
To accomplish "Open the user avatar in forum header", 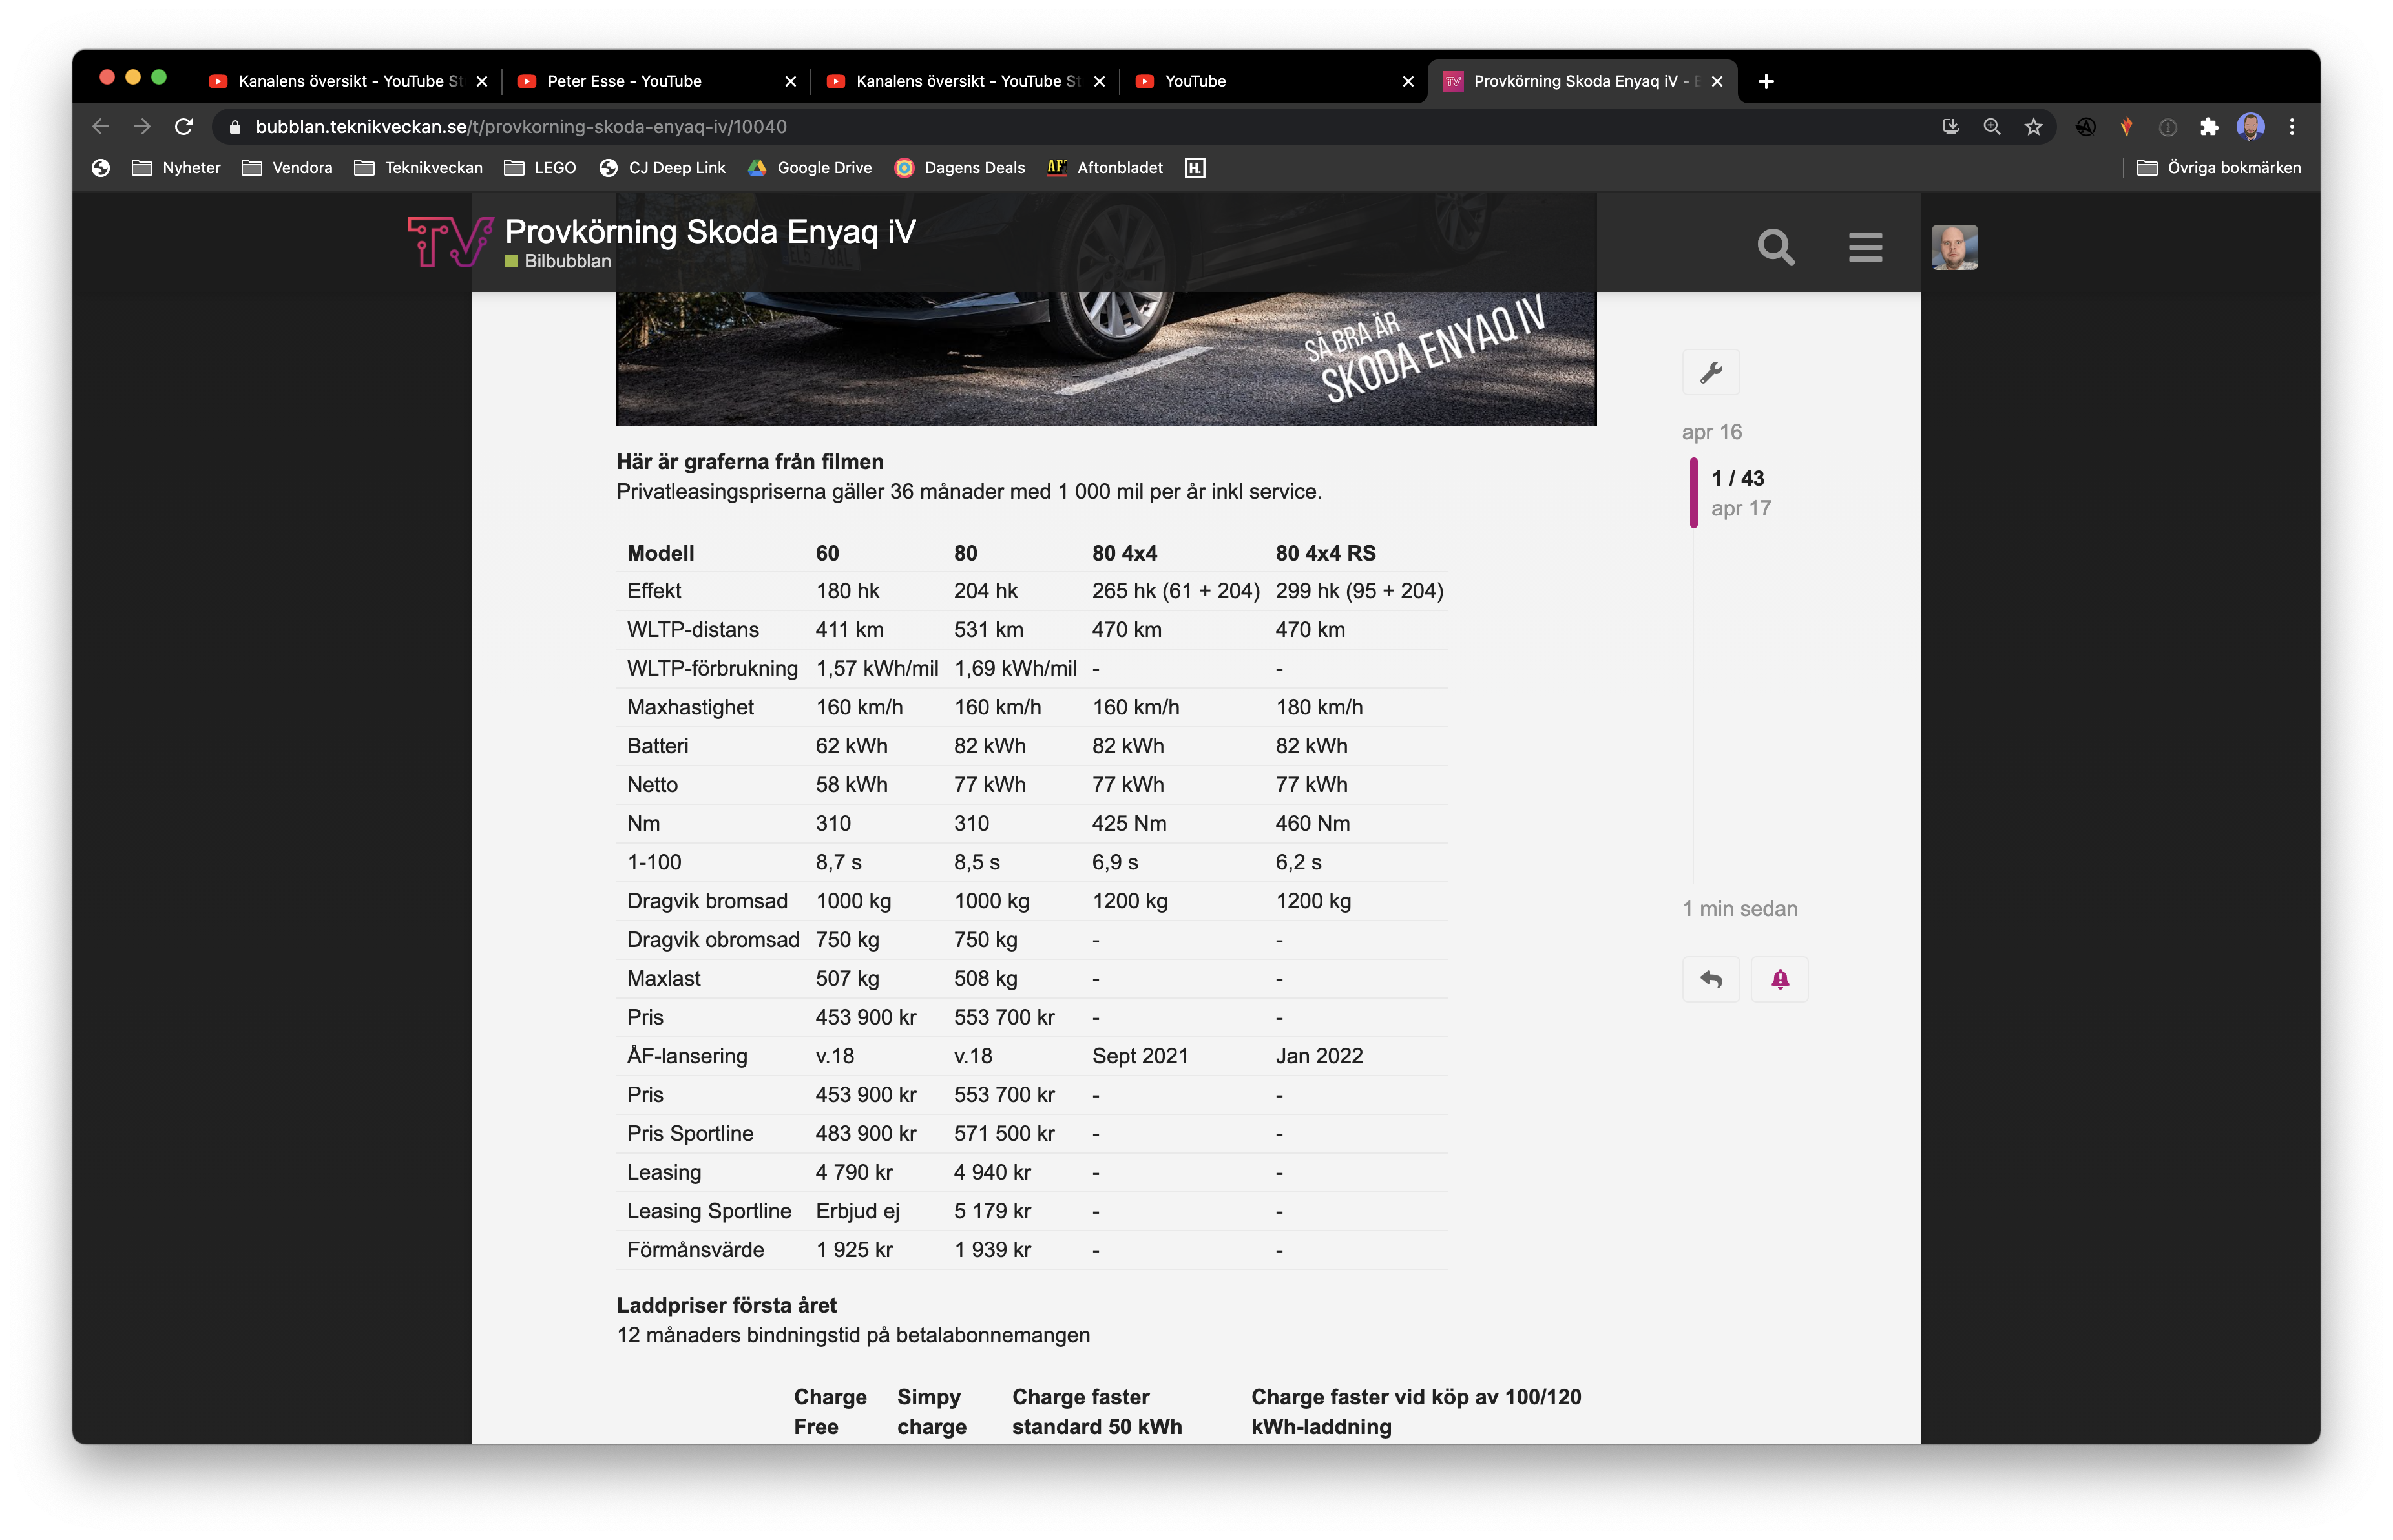I will (x=1953, y=246).
